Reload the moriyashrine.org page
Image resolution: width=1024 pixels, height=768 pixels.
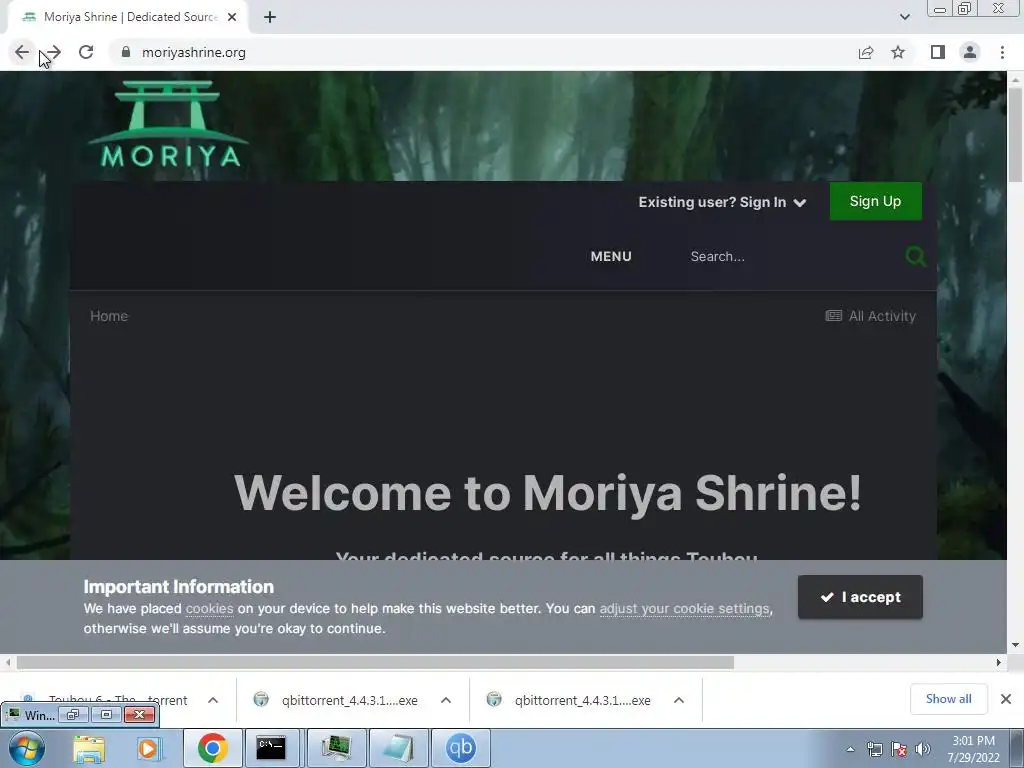click(x=86, y=52)
